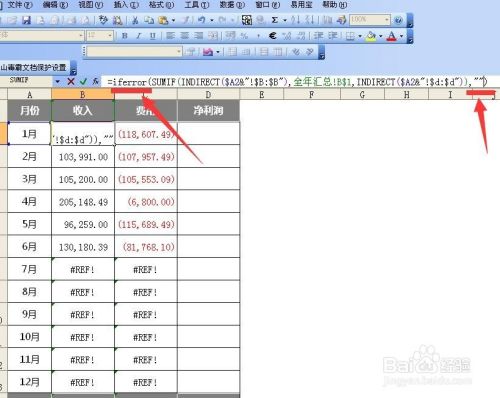Select column F header
The width and height of the screenshot is (500, 398).
point(311,95)
